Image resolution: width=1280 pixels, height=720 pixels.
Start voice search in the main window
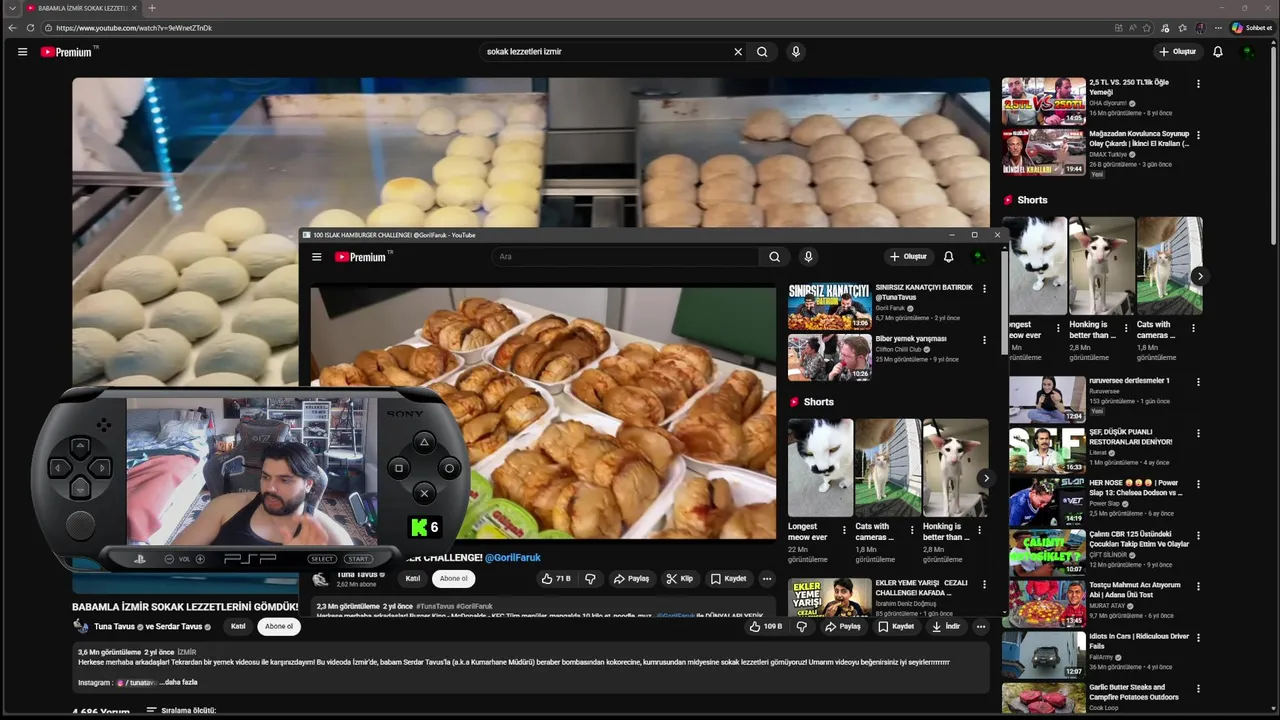(796, 52)
